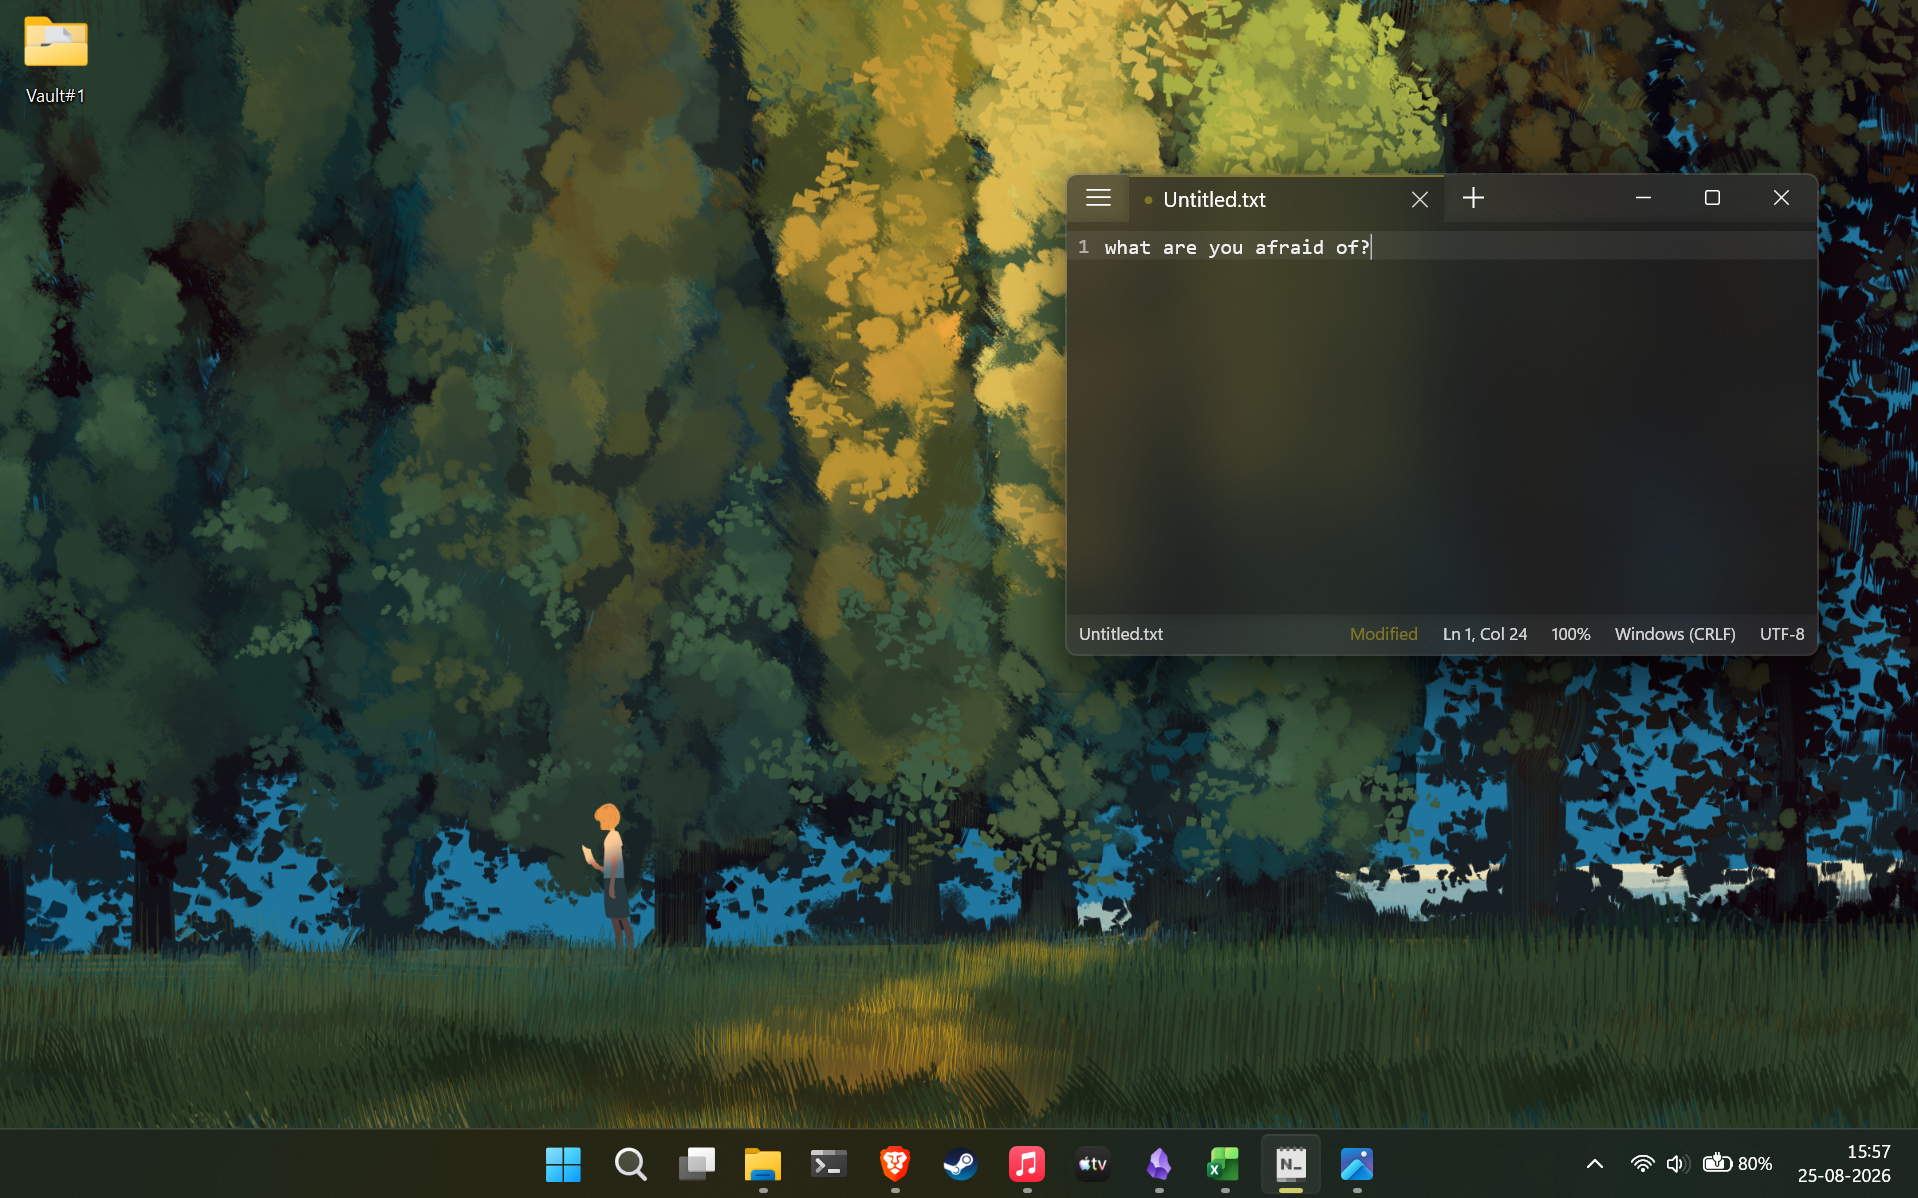Click line number 1 in the gutter
1918x1198 pixels.
point(1083,247)
